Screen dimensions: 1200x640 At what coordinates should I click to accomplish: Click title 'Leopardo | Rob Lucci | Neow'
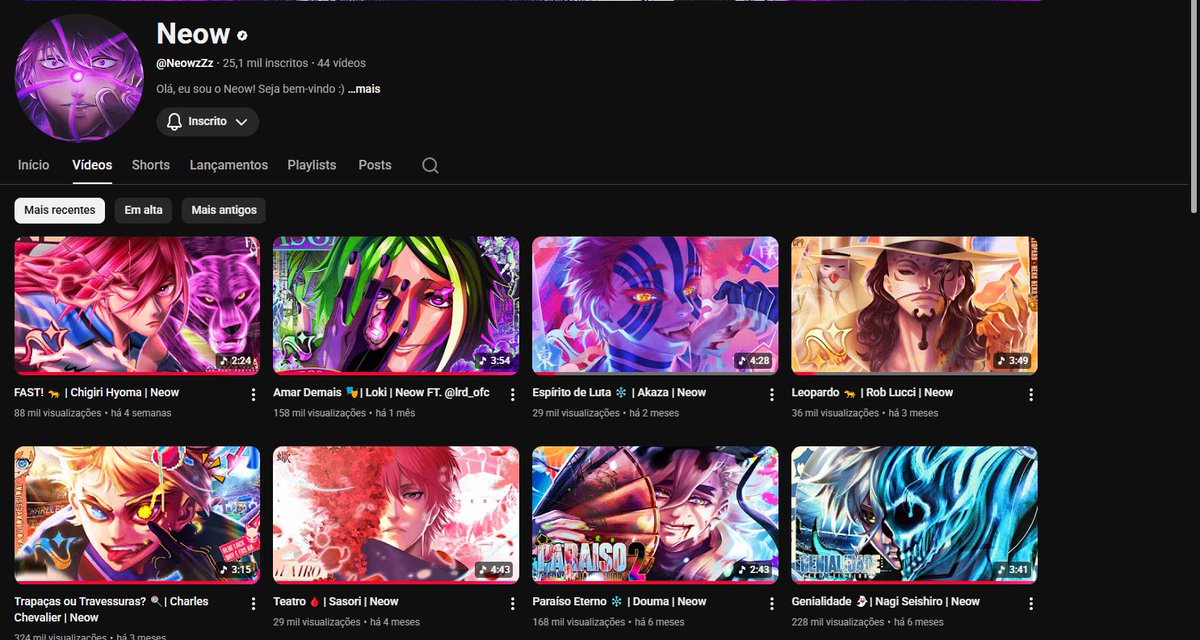tap(872, 393)
